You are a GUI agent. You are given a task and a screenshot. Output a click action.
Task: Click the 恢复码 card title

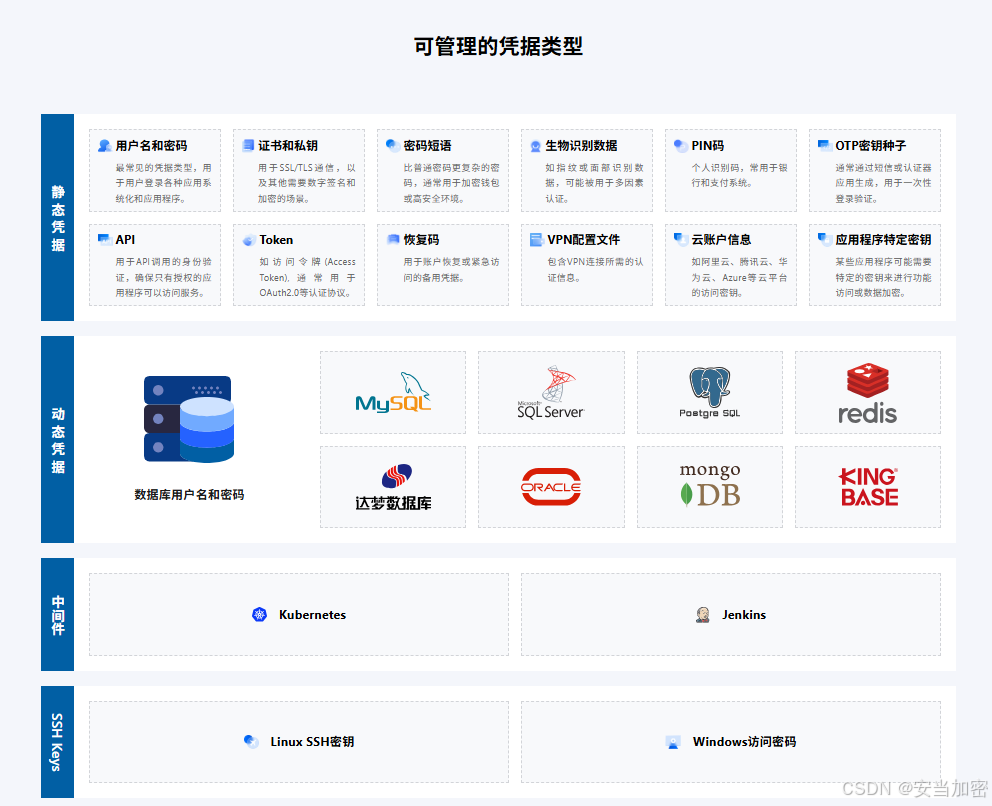(421, 240)
